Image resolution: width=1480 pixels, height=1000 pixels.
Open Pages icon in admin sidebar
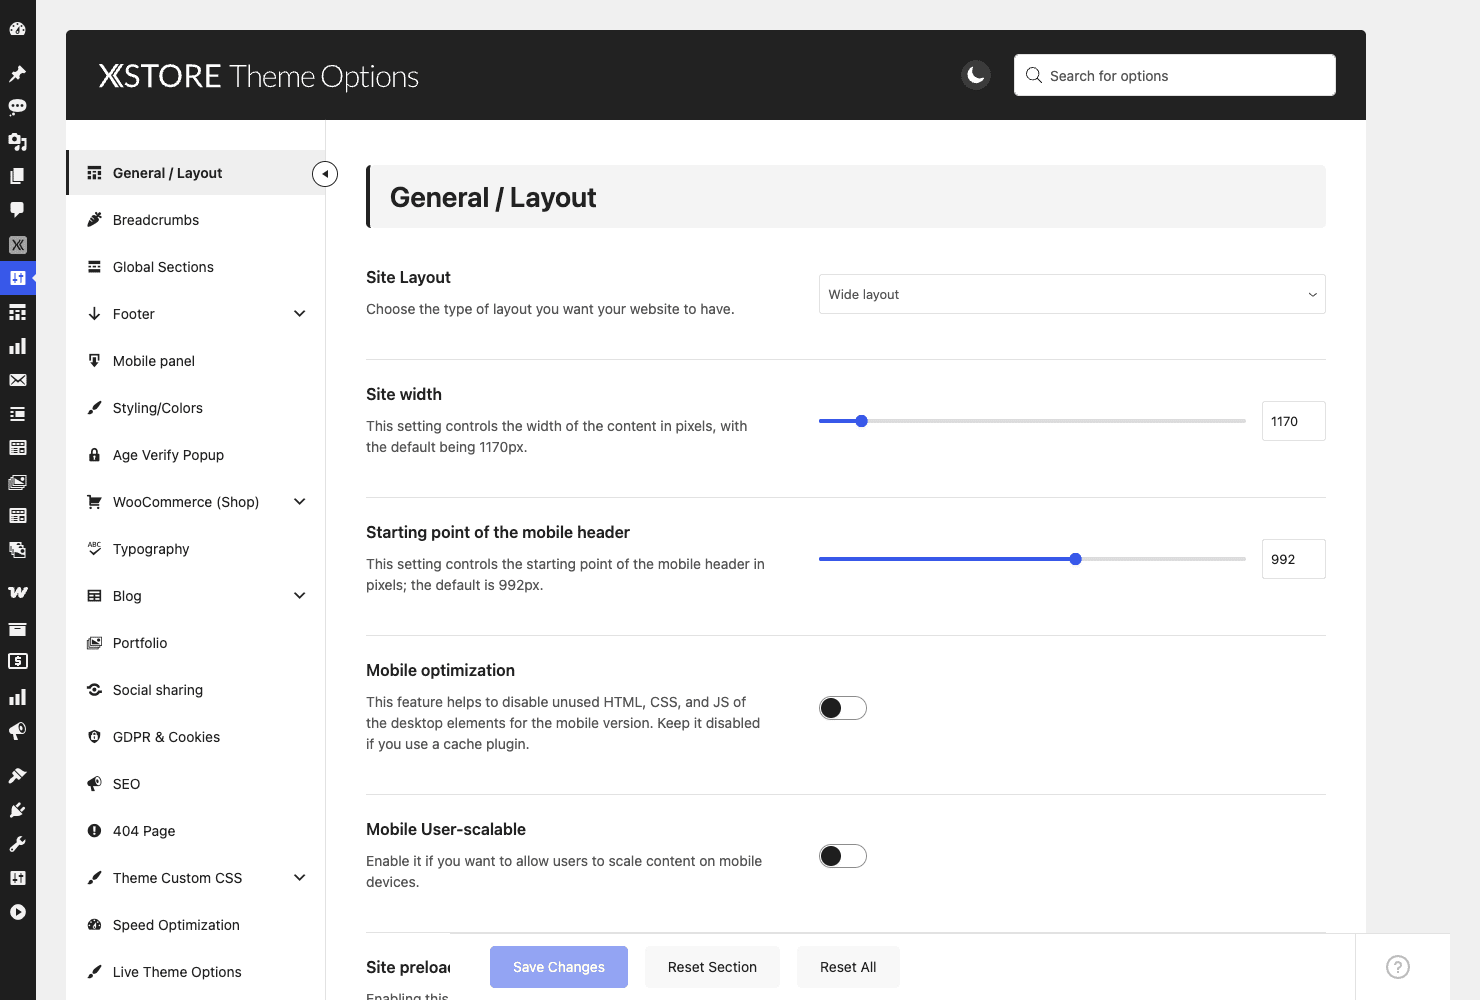pyautogui.click(x=17, y=175)
